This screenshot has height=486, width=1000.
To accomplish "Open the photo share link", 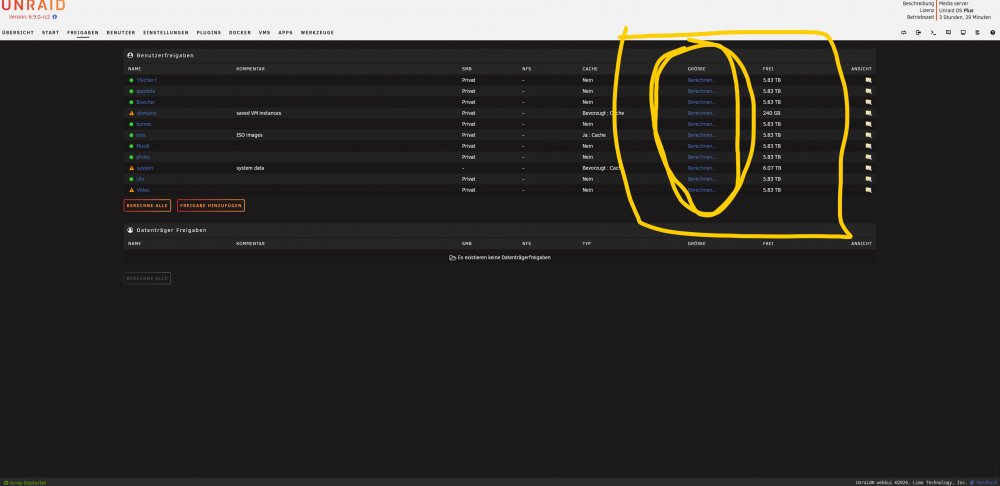I will (x=143, y=157).
